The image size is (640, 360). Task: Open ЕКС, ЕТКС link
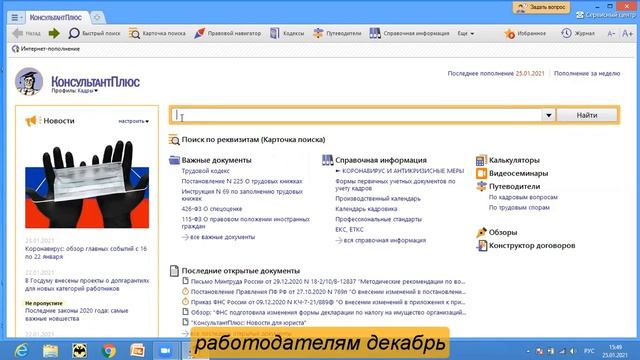[349, 230]
